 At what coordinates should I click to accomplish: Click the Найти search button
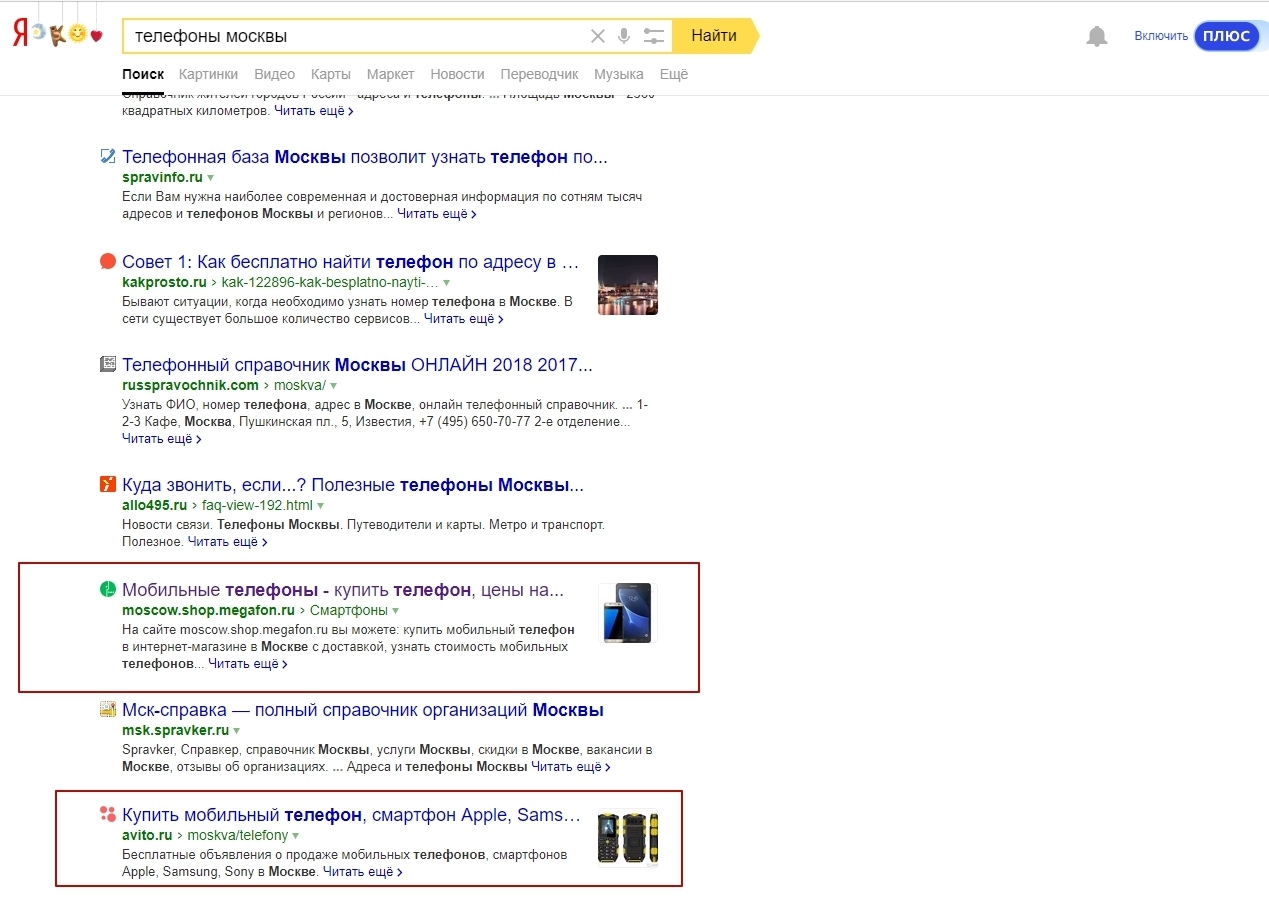point(714,36)
